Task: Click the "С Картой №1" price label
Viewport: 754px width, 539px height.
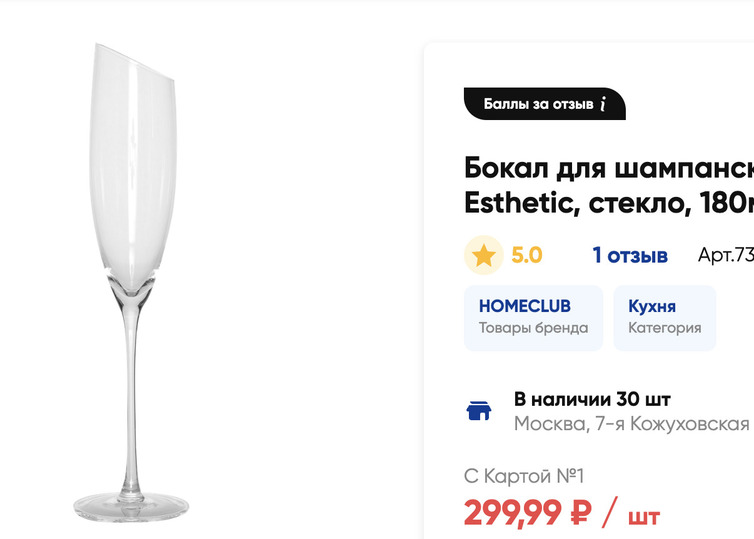Action: coord(524,476)
